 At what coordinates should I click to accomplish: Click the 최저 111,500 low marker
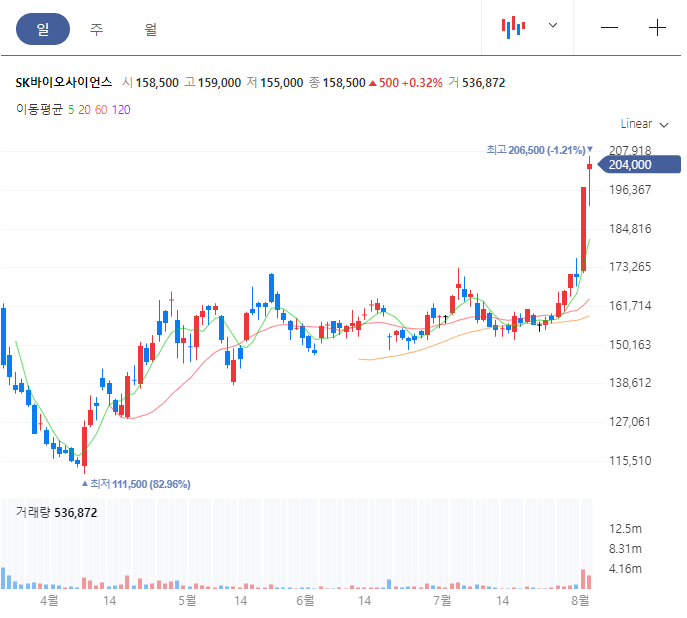(x=136, y=484)
